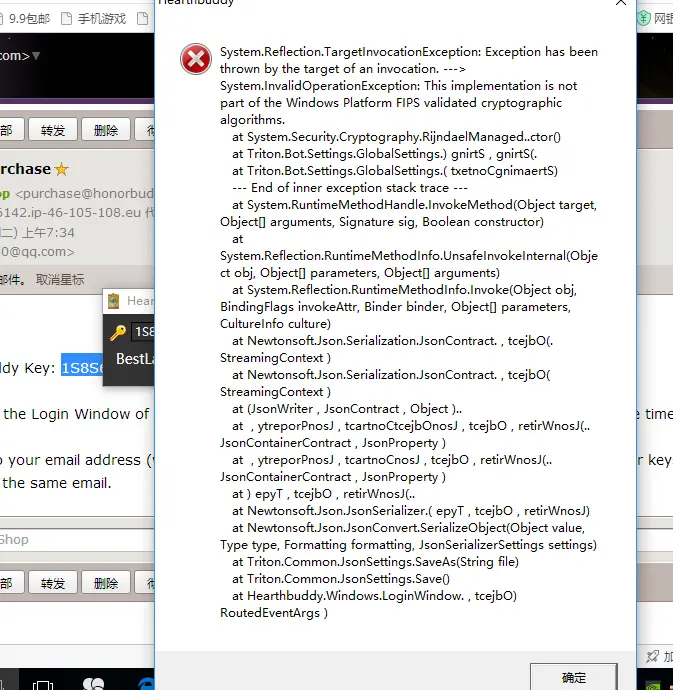Click the page icon beside 手机游戏 bookmark
The width and height of the screenshot is (673, 690).
coord(66,18)
